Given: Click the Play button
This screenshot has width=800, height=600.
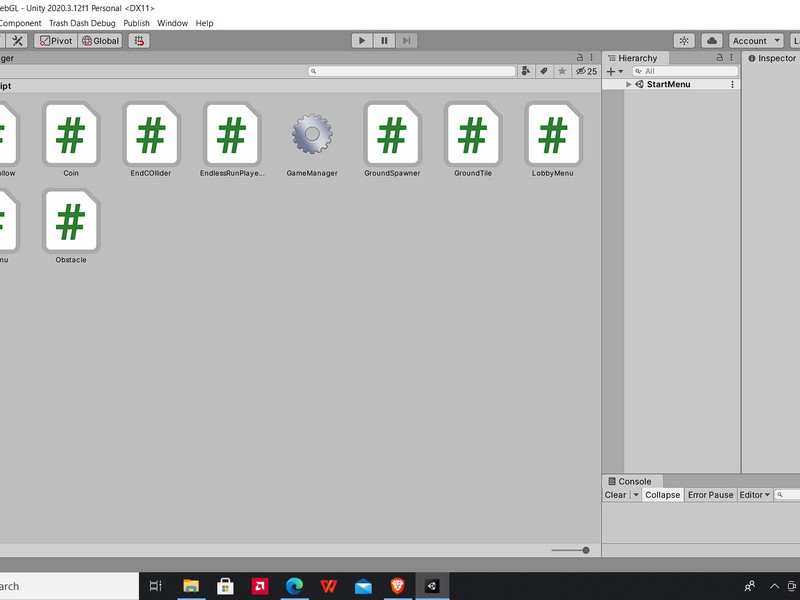Looking at the screenshot, I should coord(362,41).
